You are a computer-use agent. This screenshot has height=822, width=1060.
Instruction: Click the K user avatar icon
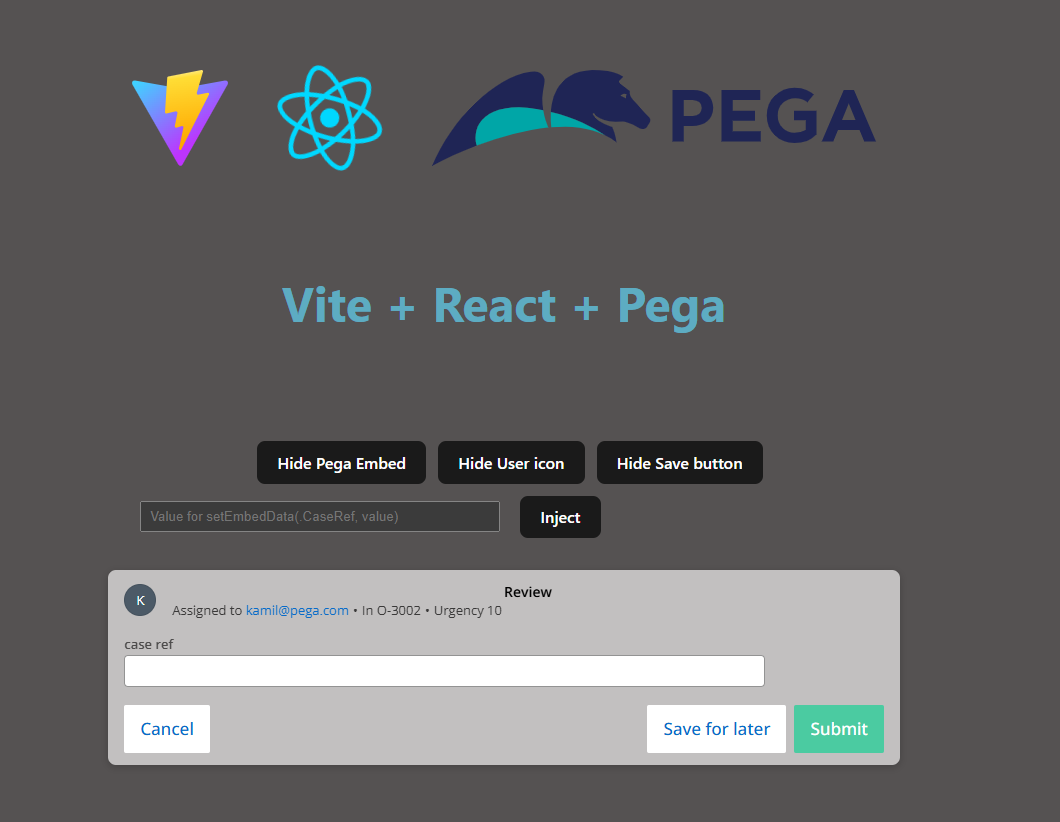pos(140,600)
